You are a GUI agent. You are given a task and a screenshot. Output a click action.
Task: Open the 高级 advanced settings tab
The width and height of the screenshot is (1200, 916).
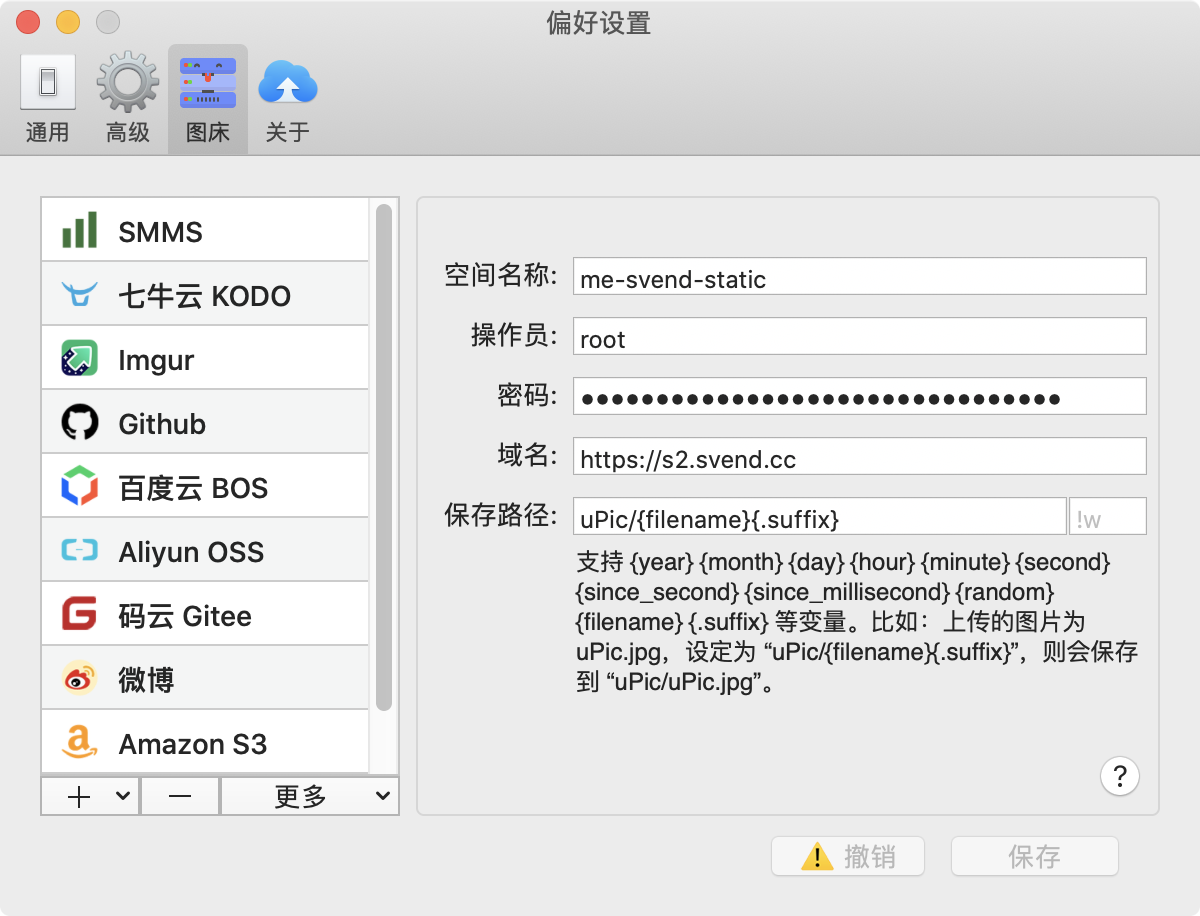pyautogui.click(x=128, y=98)
